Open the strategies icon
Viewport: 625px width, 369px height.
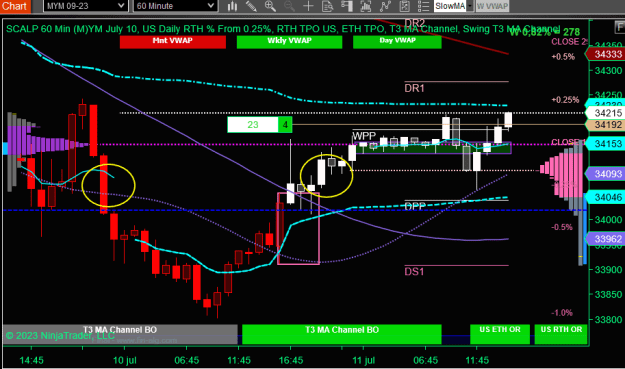[404, 6]
